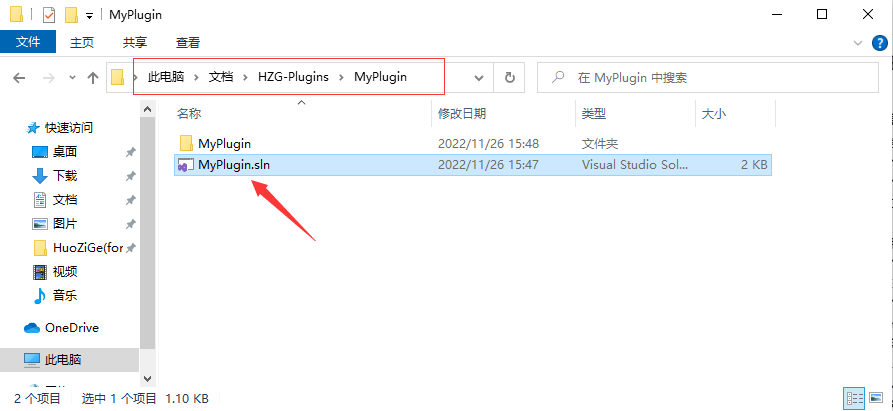This screenshot has width=893, height=411.
Task: Click the Properties quick access toolbar icon
Action: tap(49, 15)
